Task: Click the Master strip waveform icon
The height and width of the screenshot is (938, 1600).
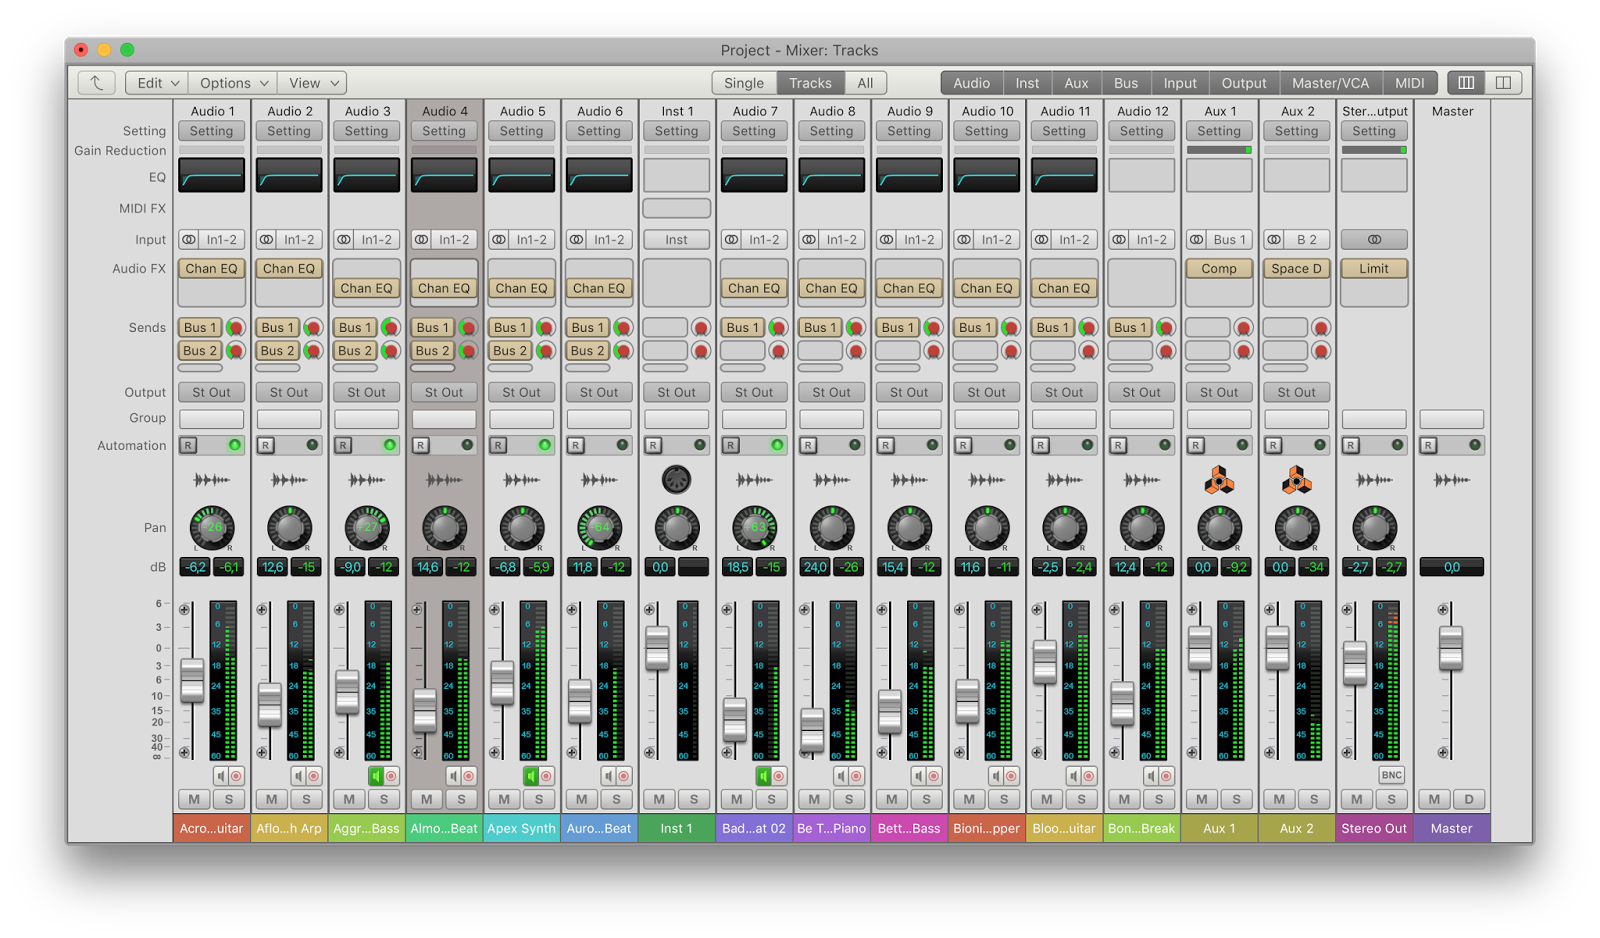Action: 1451,480
